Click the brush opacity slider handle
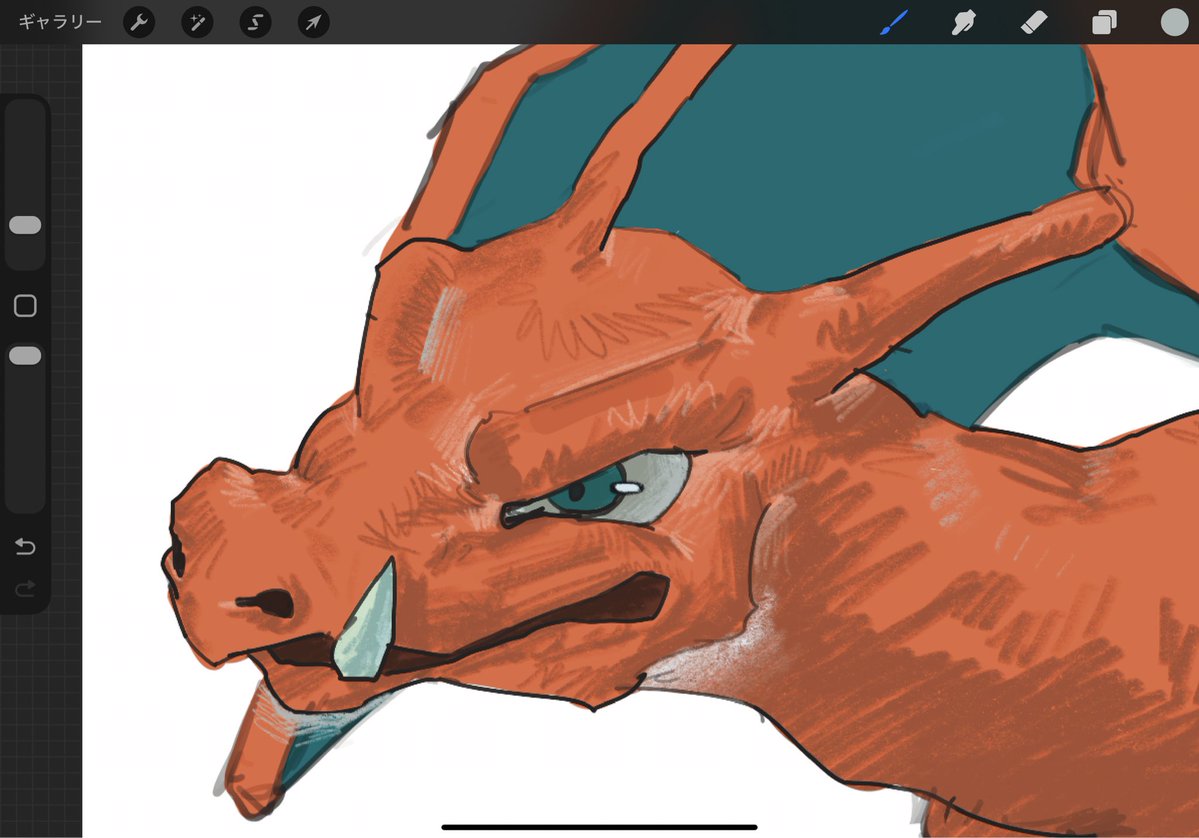 coord(25,356)
